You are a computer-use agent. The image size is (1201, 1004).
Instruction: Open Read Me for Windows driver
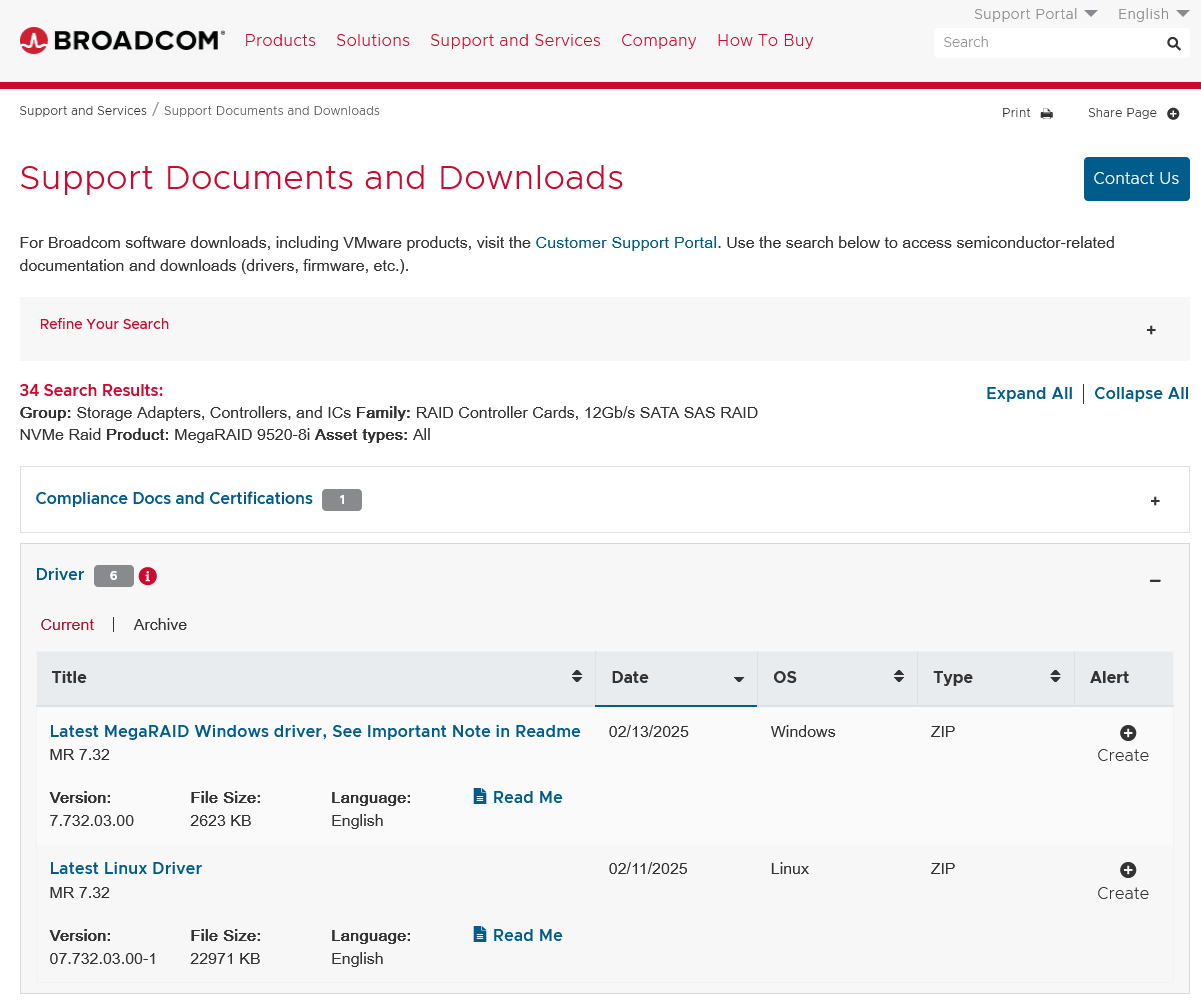[x=517, y=797]
